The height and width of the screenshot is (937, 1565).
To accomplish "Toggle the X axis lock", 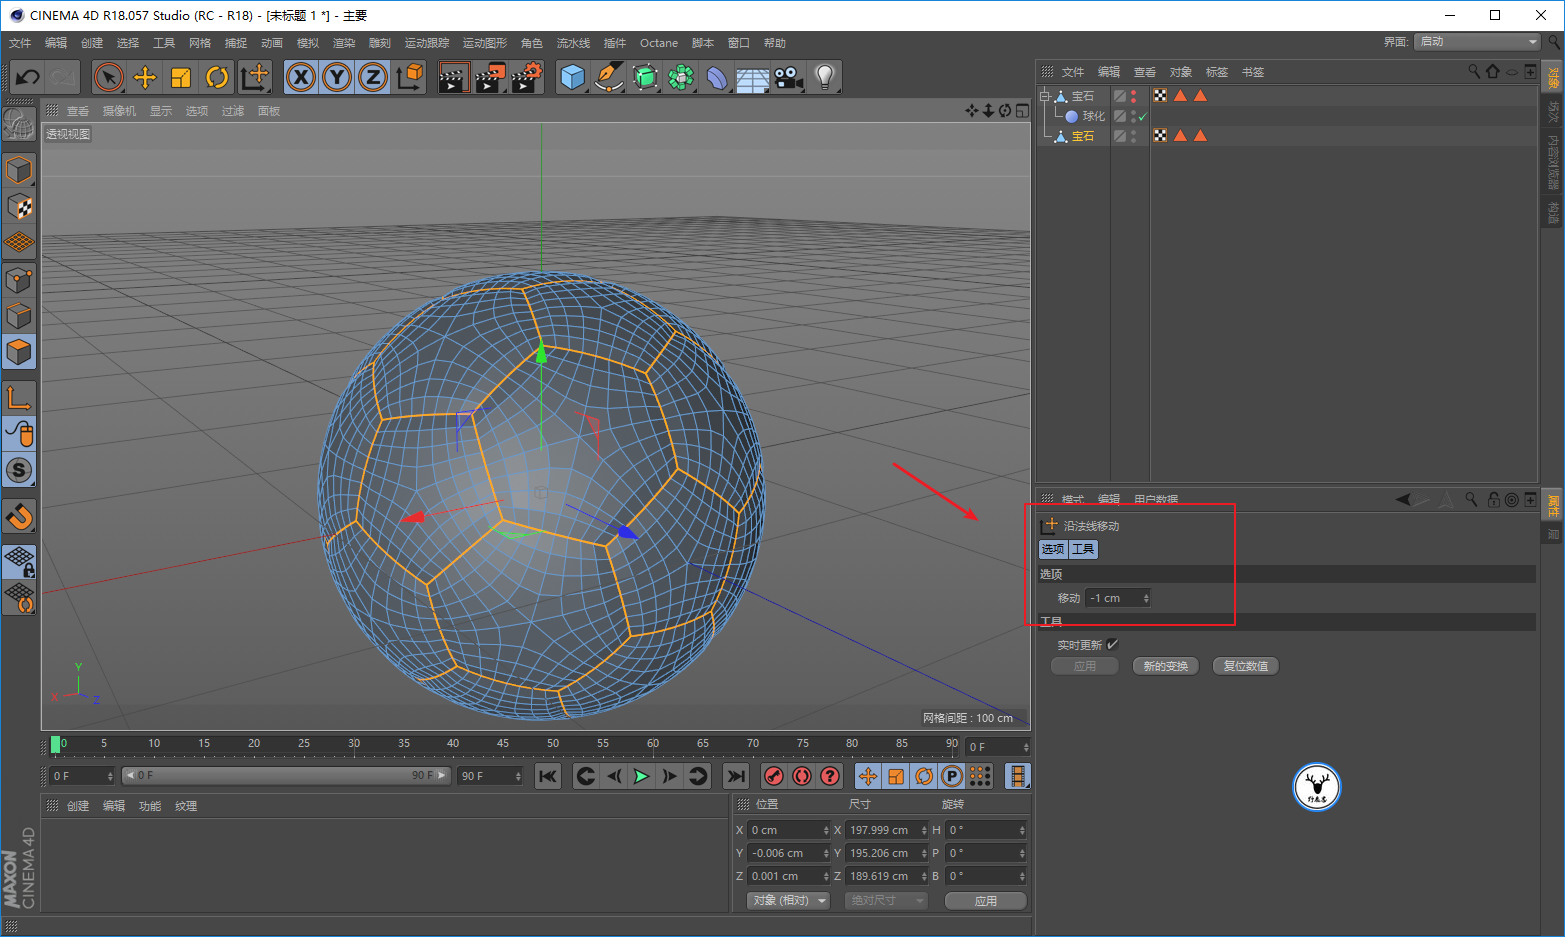I will pos(301,77).
